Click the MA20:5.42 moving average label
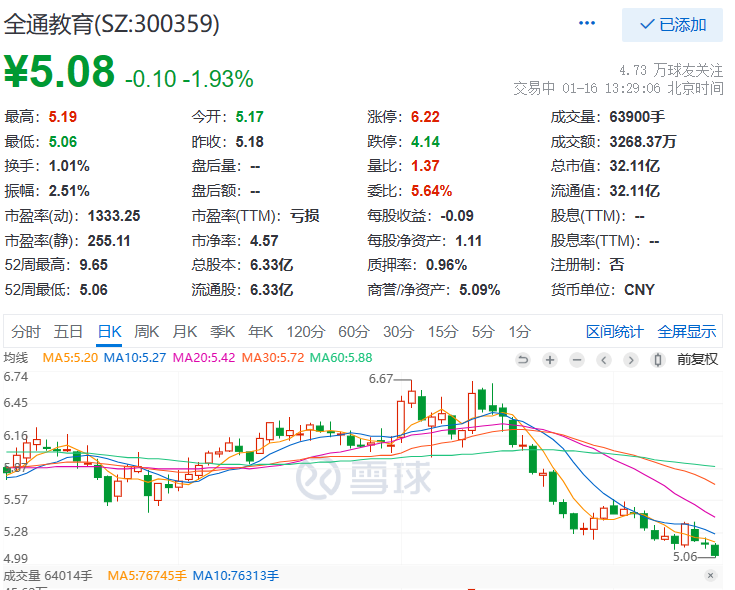This screenshot has width=735, height=590. 204,358
